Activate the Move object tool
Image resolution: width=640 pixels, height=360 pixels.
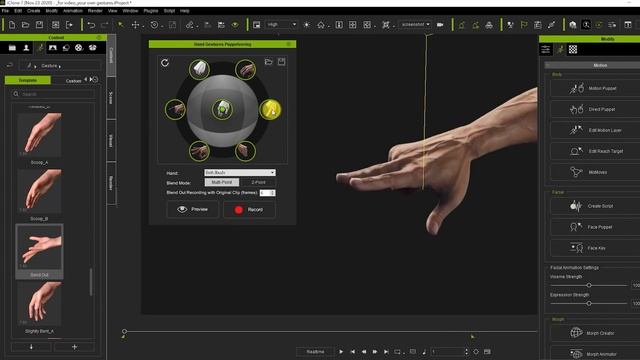pyautogui.click(x=136, y=25)
